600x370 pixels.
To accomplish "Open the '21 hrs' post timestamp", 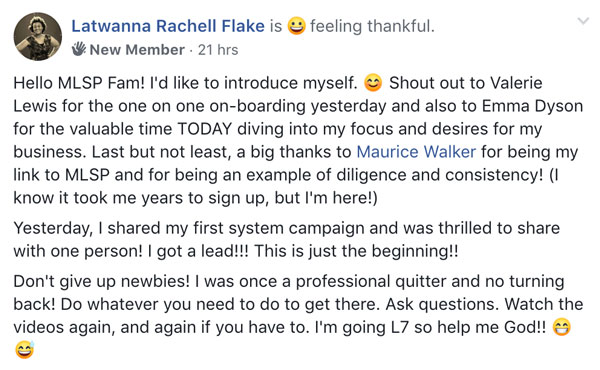I will [218, 50].
